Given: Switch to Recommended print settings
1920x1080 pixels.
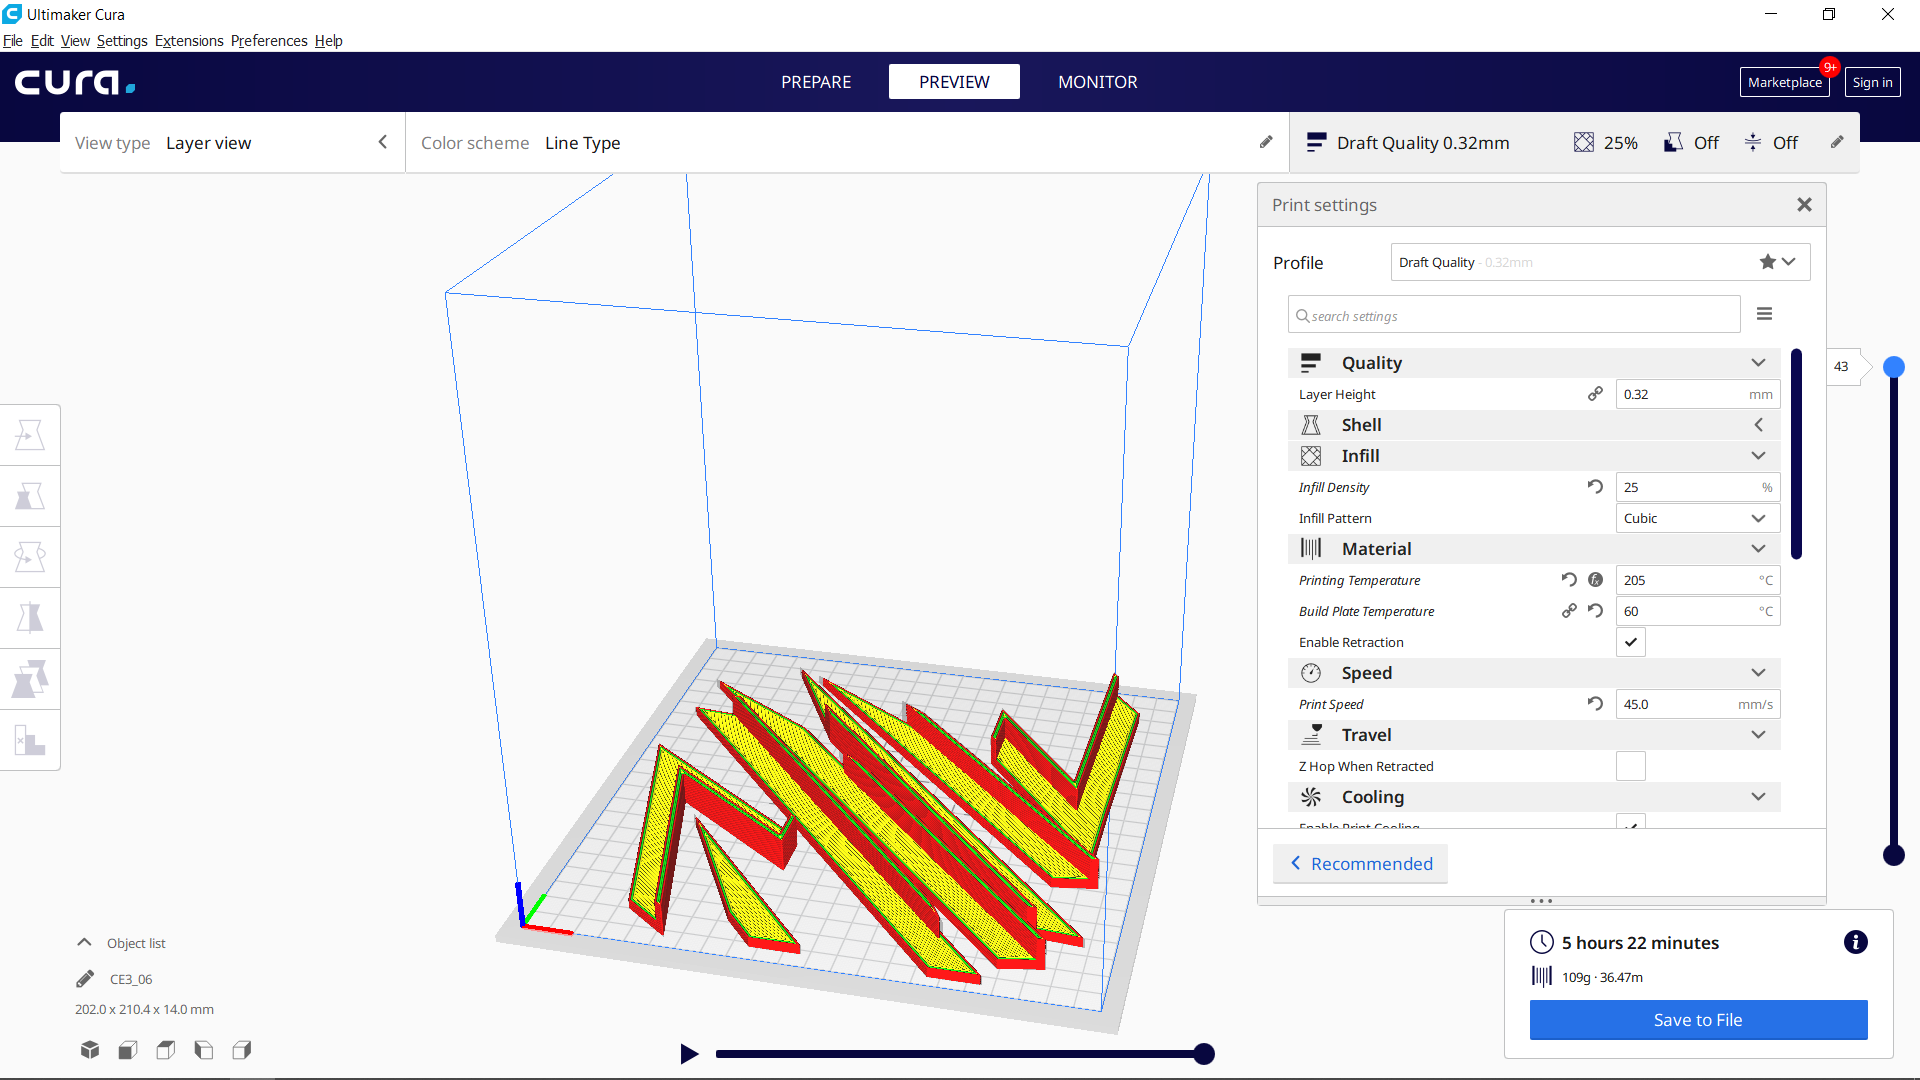Looking at the screenshot, I should [1360, 864].
